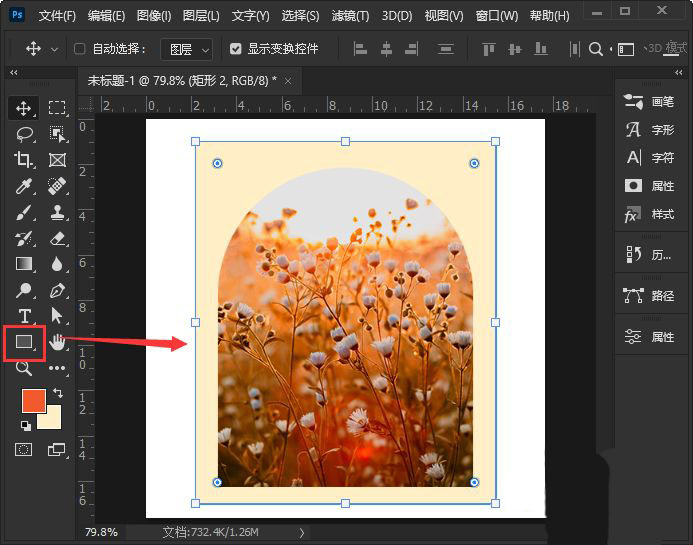Collapse the left toolbox with double arrows
Screen dimensions: 693x545
(14, 72)
